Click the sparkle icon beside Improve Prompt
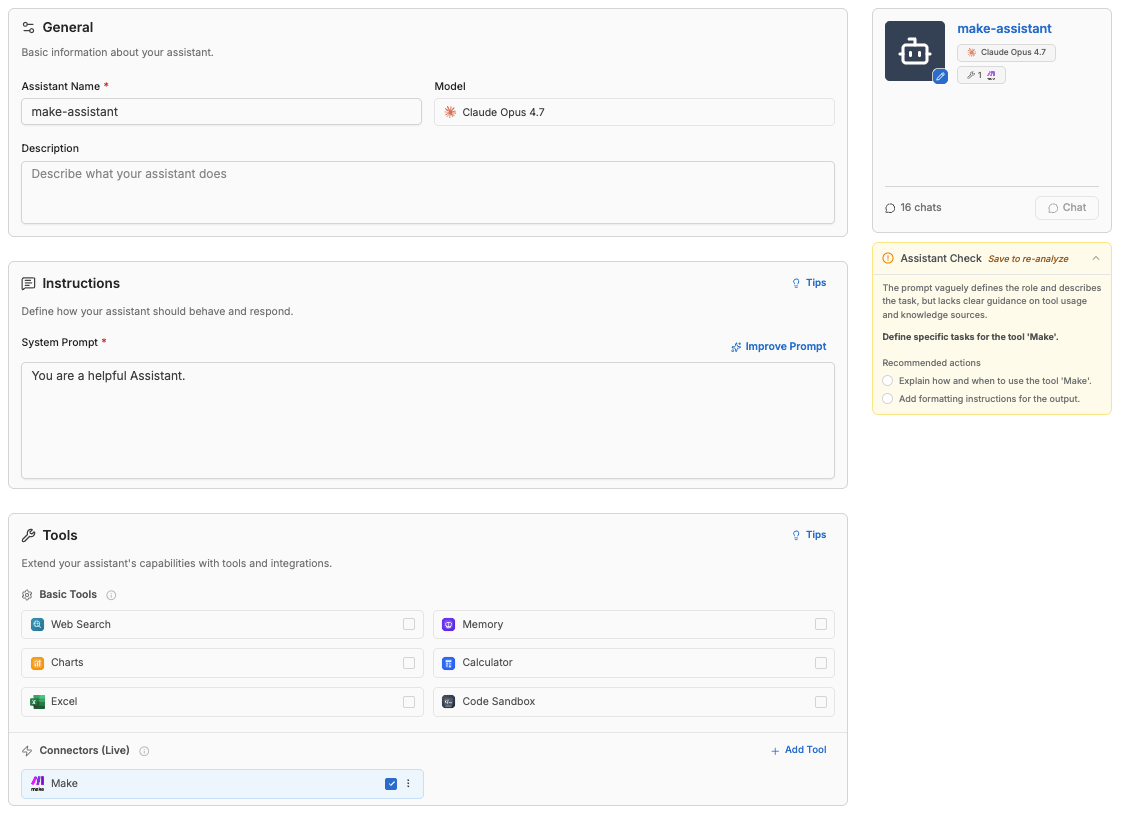 pyautogui.click(x=736, y=347)
